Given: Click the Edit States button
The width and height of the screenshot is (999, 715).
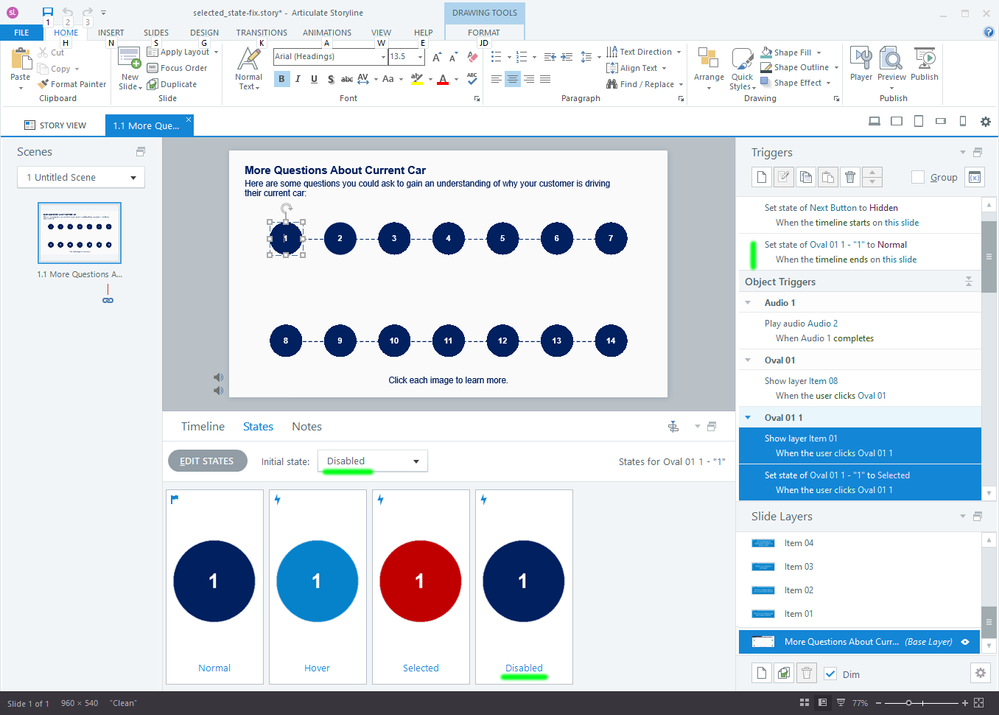Looking at the screenshot, I should (206, 461).
